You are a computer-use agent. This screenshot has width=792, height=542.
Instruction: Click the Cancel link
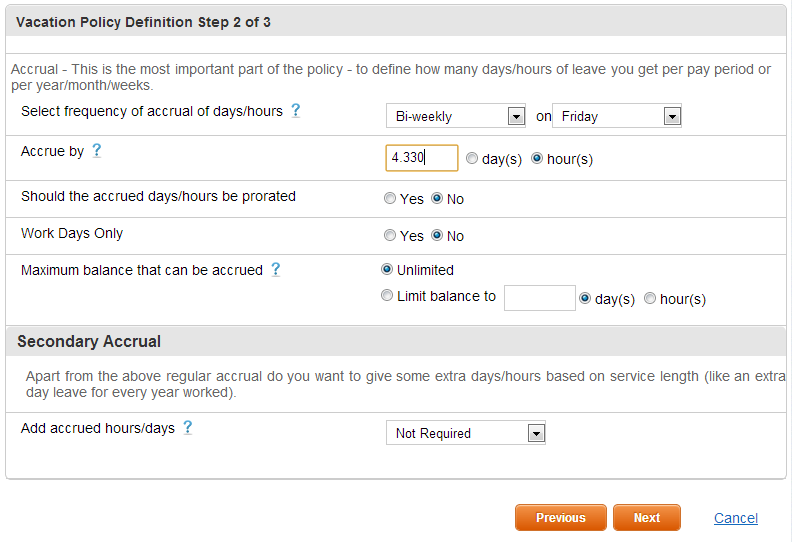pyautogui.click(x=735, y=518)
